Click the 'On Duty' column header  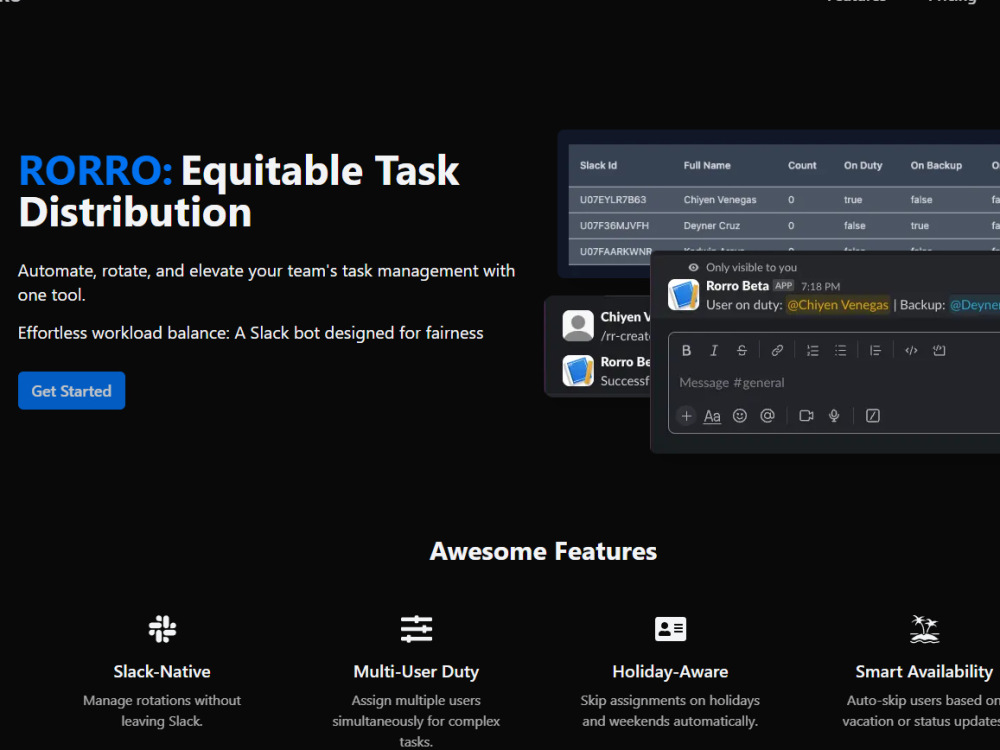[x=863, y=165]
